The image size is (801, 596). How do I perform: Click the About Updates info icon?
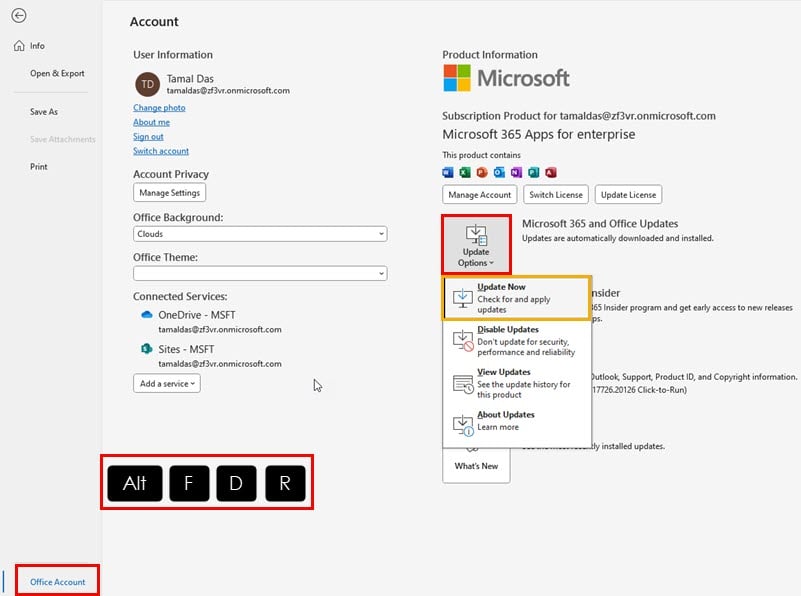point(463,425)
